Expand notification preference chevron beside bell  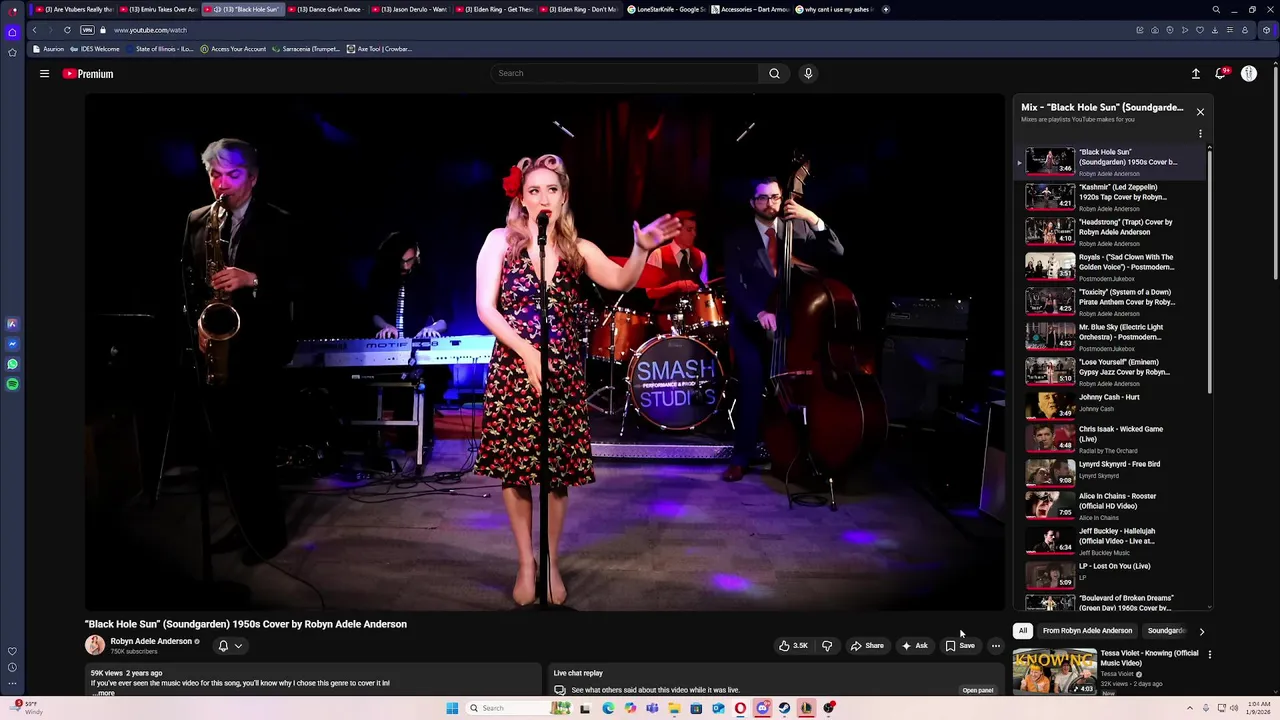[238, 646]
